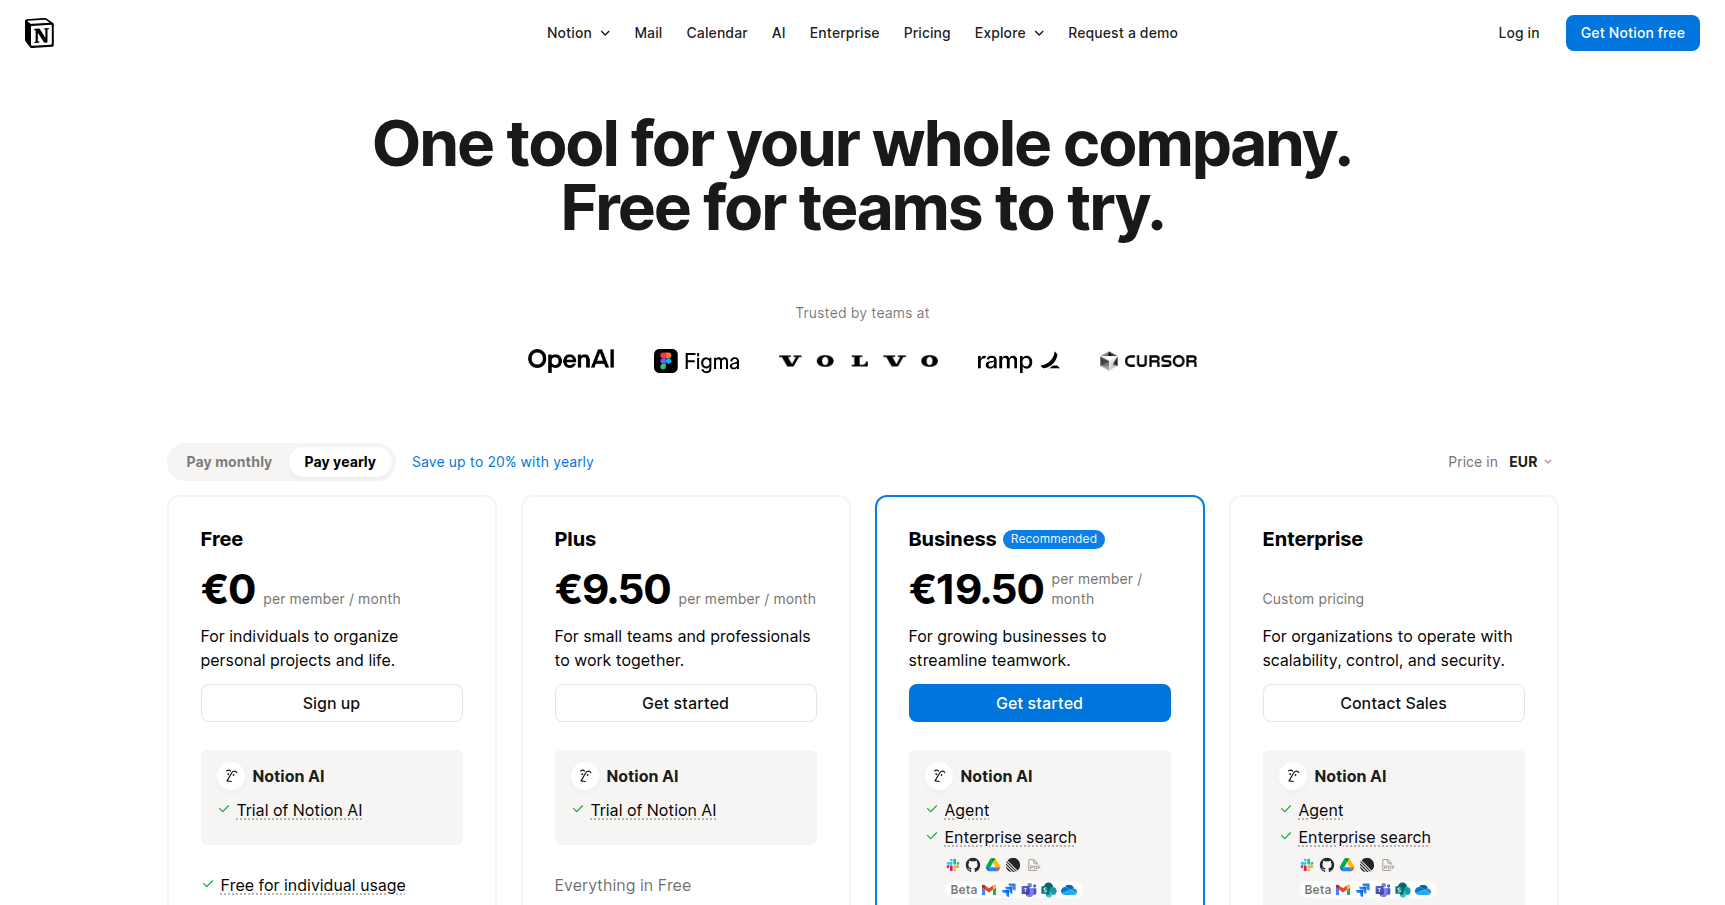Click Get started on the Business plan
The height and width of the screenshot is (905, 1725).
[1039, 703]
